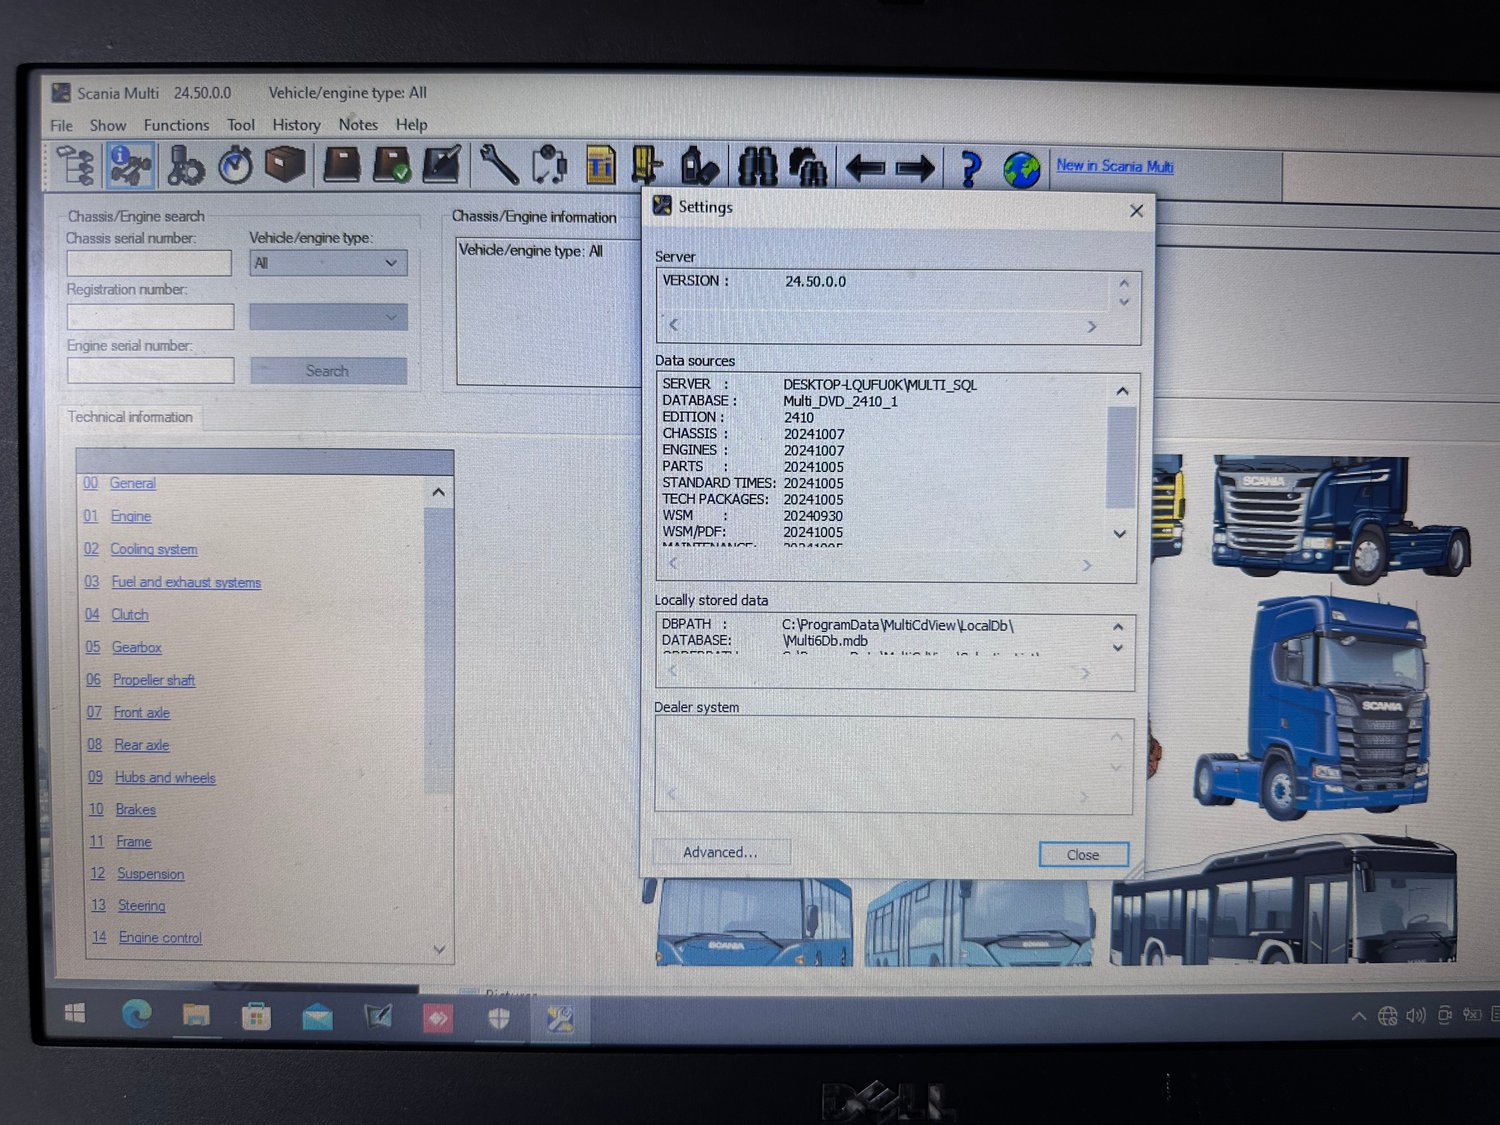Open the Windows Start menu

[x=75, y=1014]
